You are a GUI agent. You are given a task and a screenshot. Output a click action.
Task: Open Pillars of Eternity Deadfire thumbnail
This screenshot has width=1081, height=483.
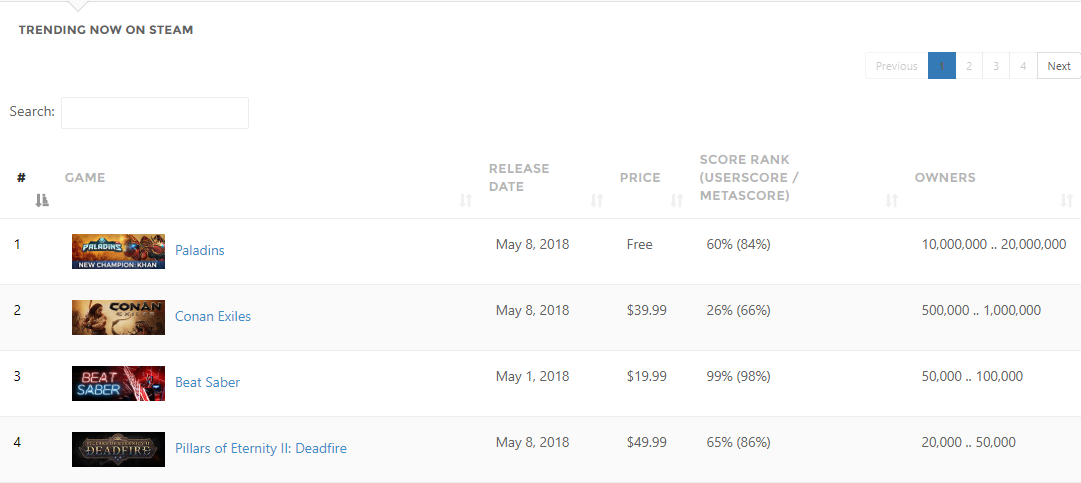119,449
